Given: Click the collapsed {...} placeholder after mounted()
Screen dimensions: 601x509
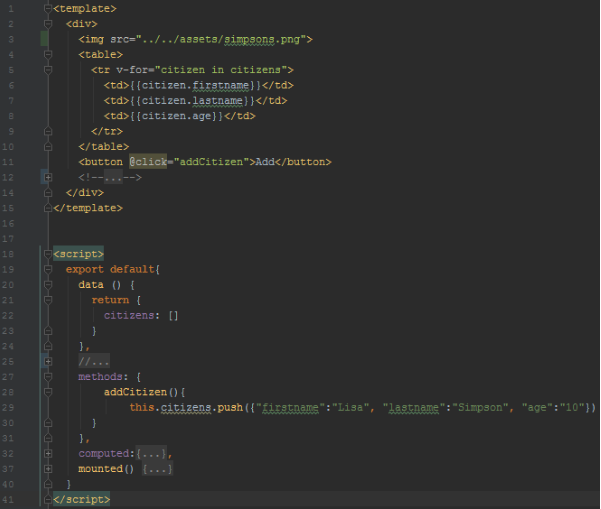Looking at the screenshot, I should pyautogui.click(x=158, y=468).
